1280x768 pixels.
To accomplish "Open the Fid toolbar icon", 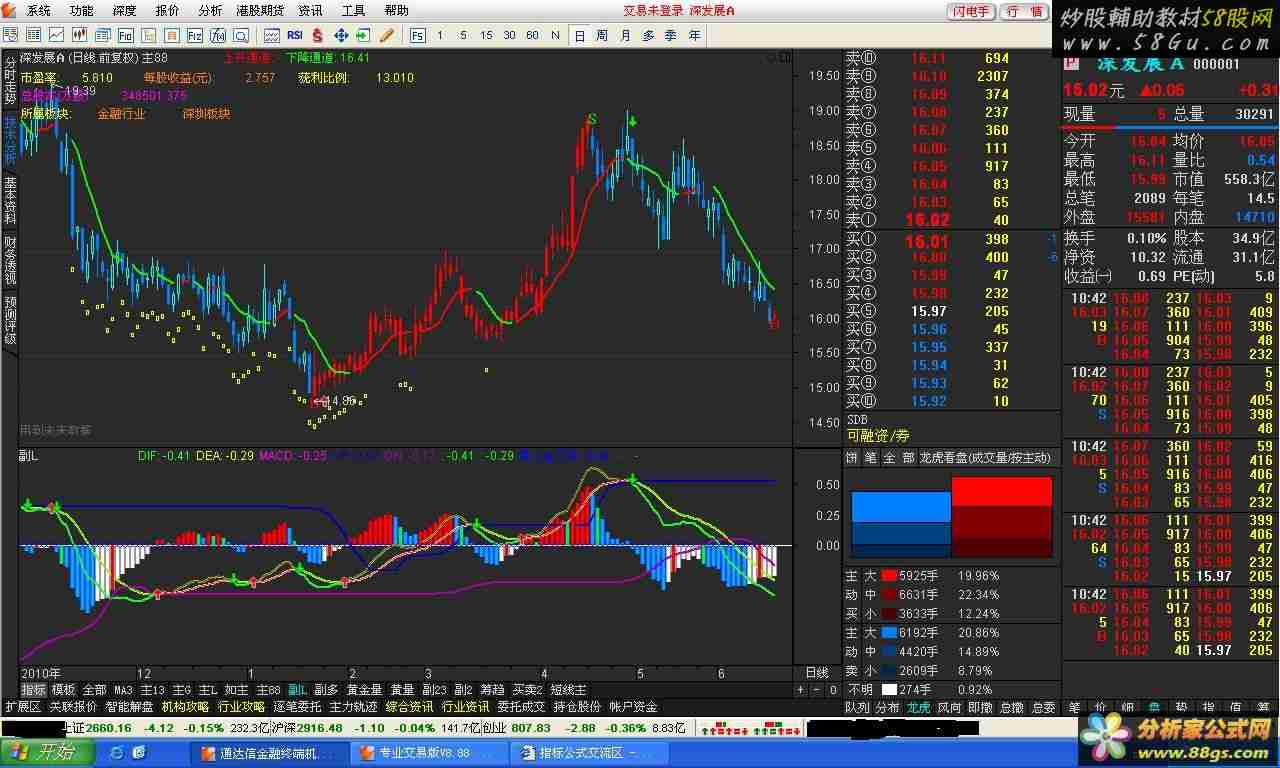I will (125, 35).
